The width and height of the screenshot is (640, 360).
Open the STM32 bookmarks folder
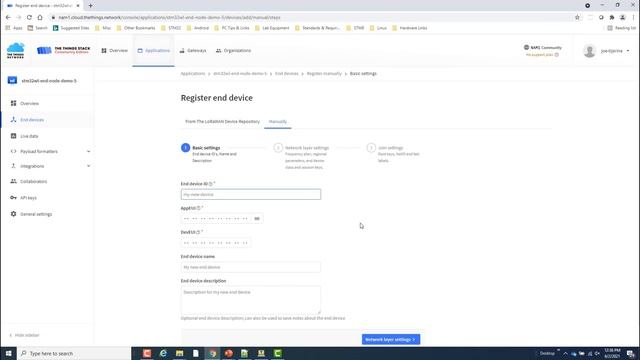click(x=171, y=28)
